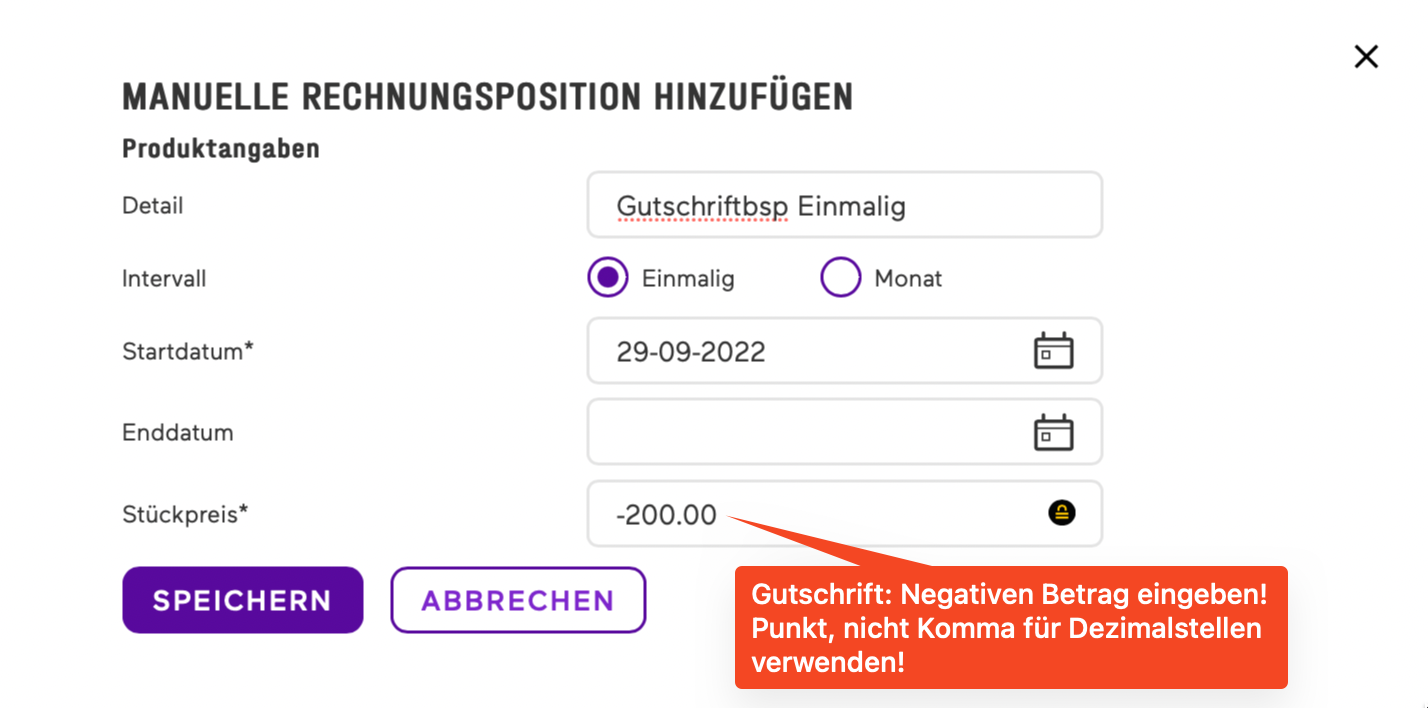This screenshot has width=1428, height=708.
Task: Click the Startdatum* label
Action: click(x=188, y=352)
